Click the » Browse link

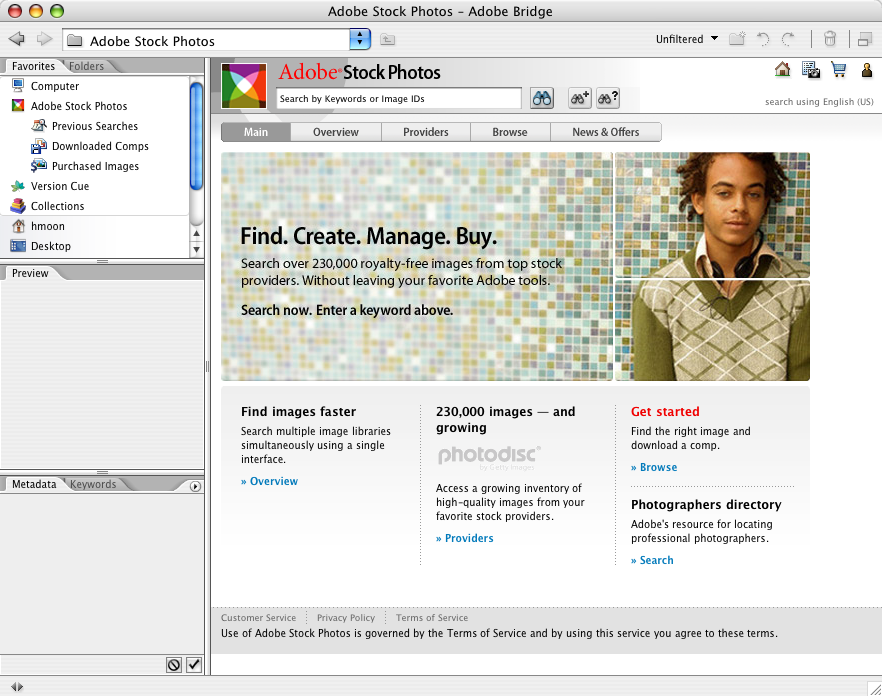[x=654, y=468]
